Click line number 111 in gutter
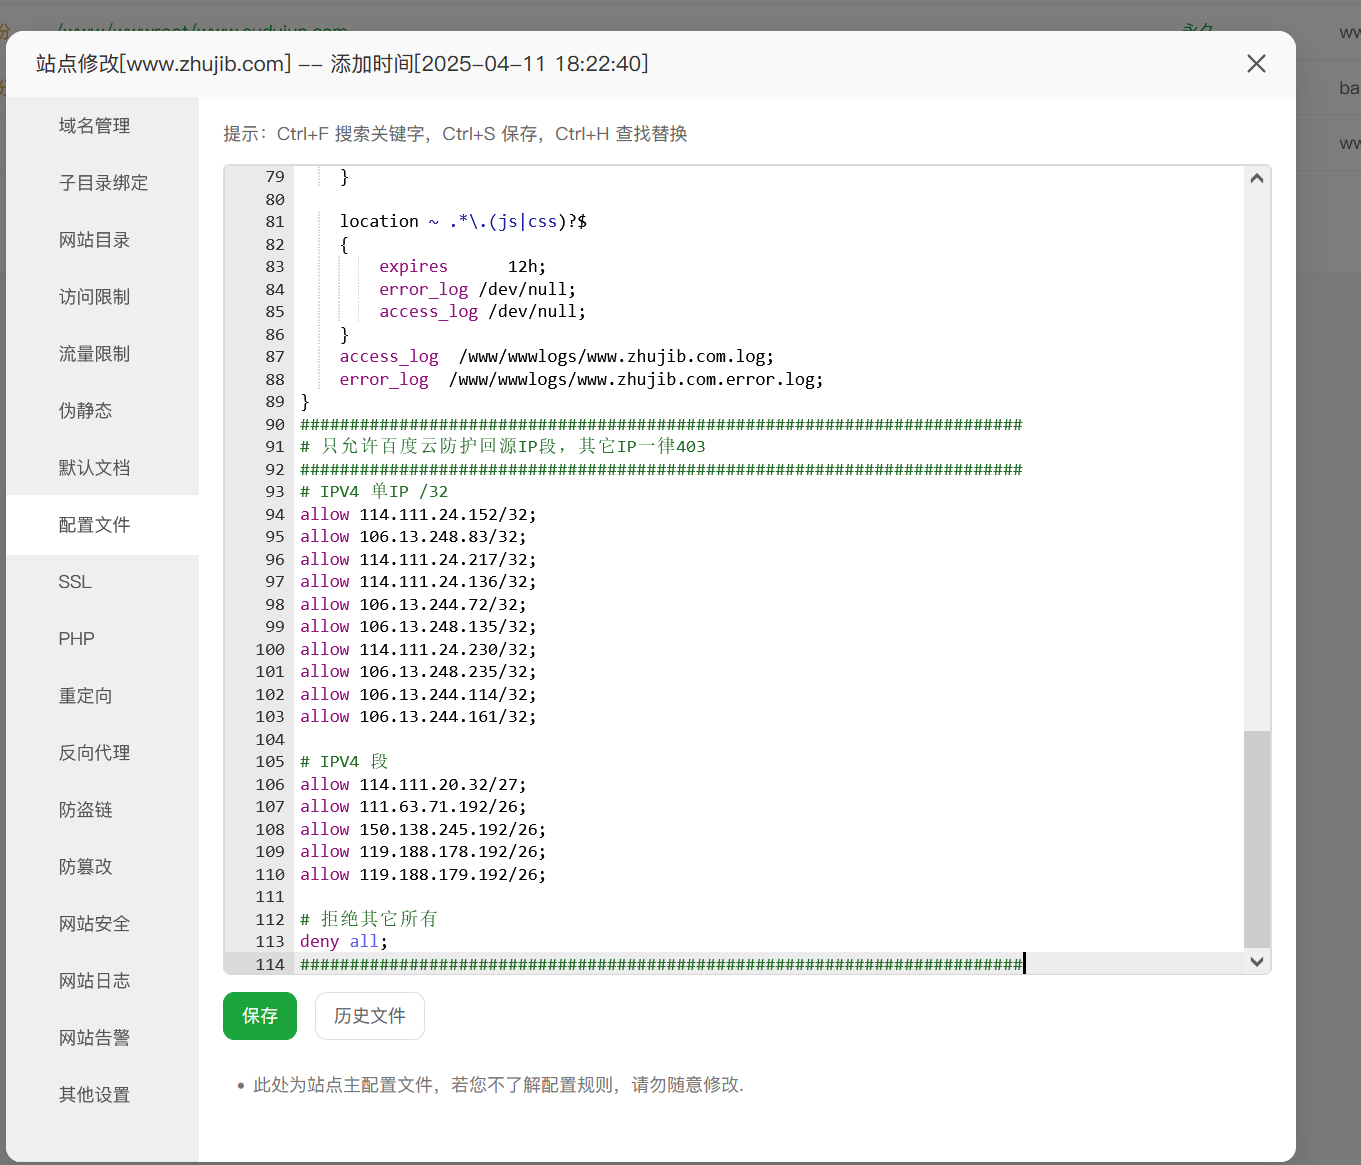 pyautogui.click(x=270, y=897)
